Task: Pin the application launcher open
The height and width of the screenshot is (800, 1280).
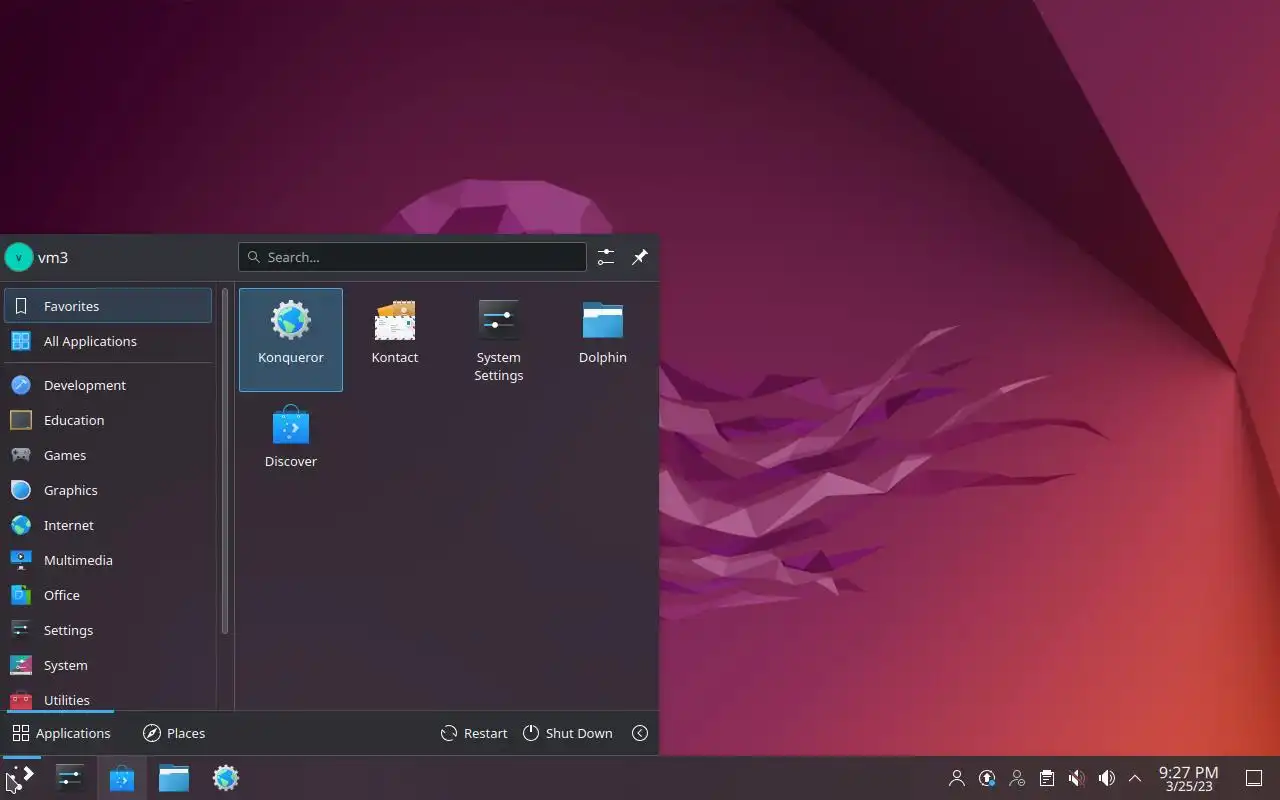Action: point(640,257)
